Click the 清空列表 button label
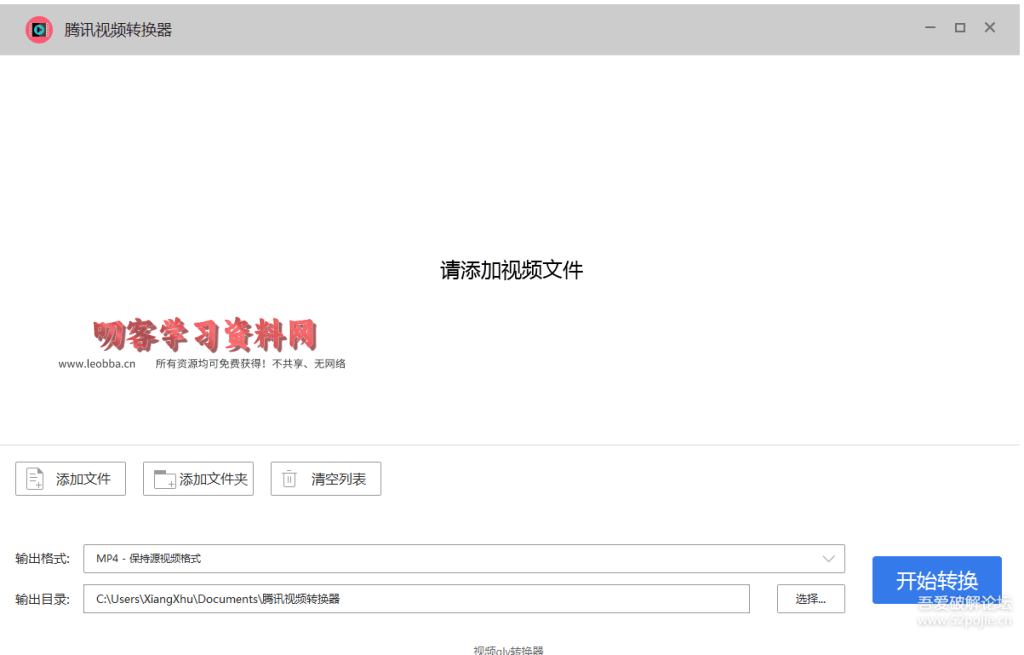 tap(338, 479)
